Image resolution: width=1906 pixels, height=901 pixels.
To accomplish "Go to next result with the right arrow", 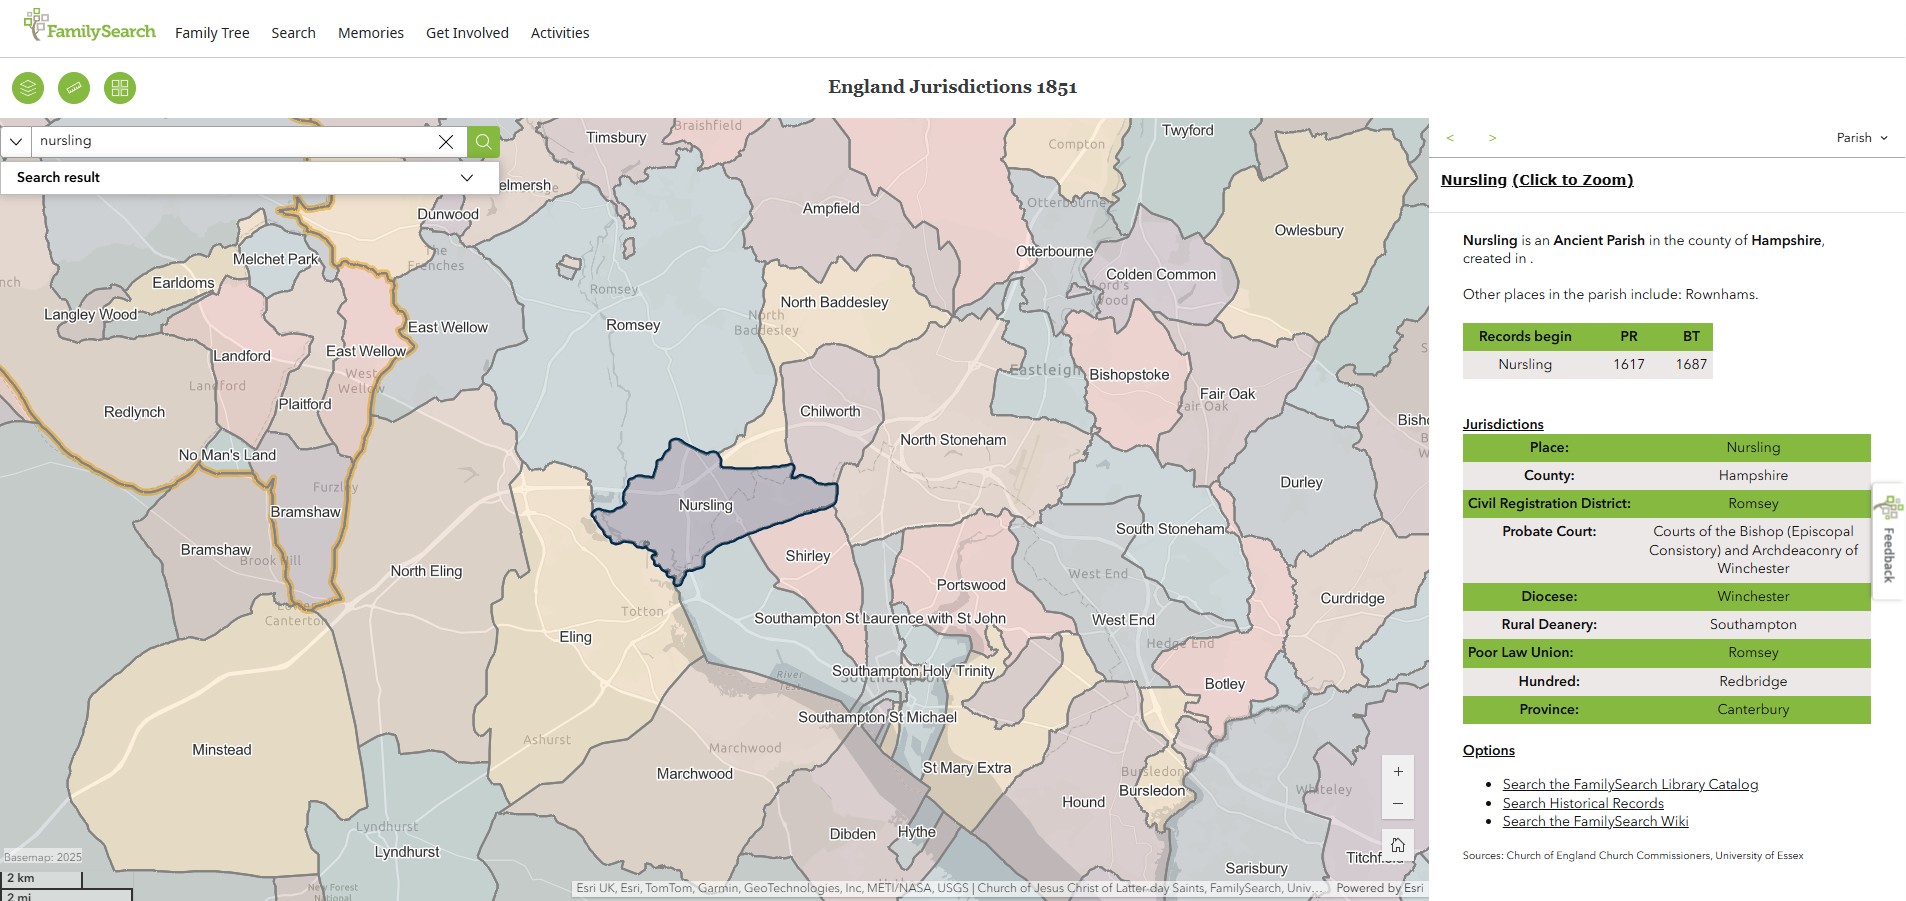I will point(1492,138).
